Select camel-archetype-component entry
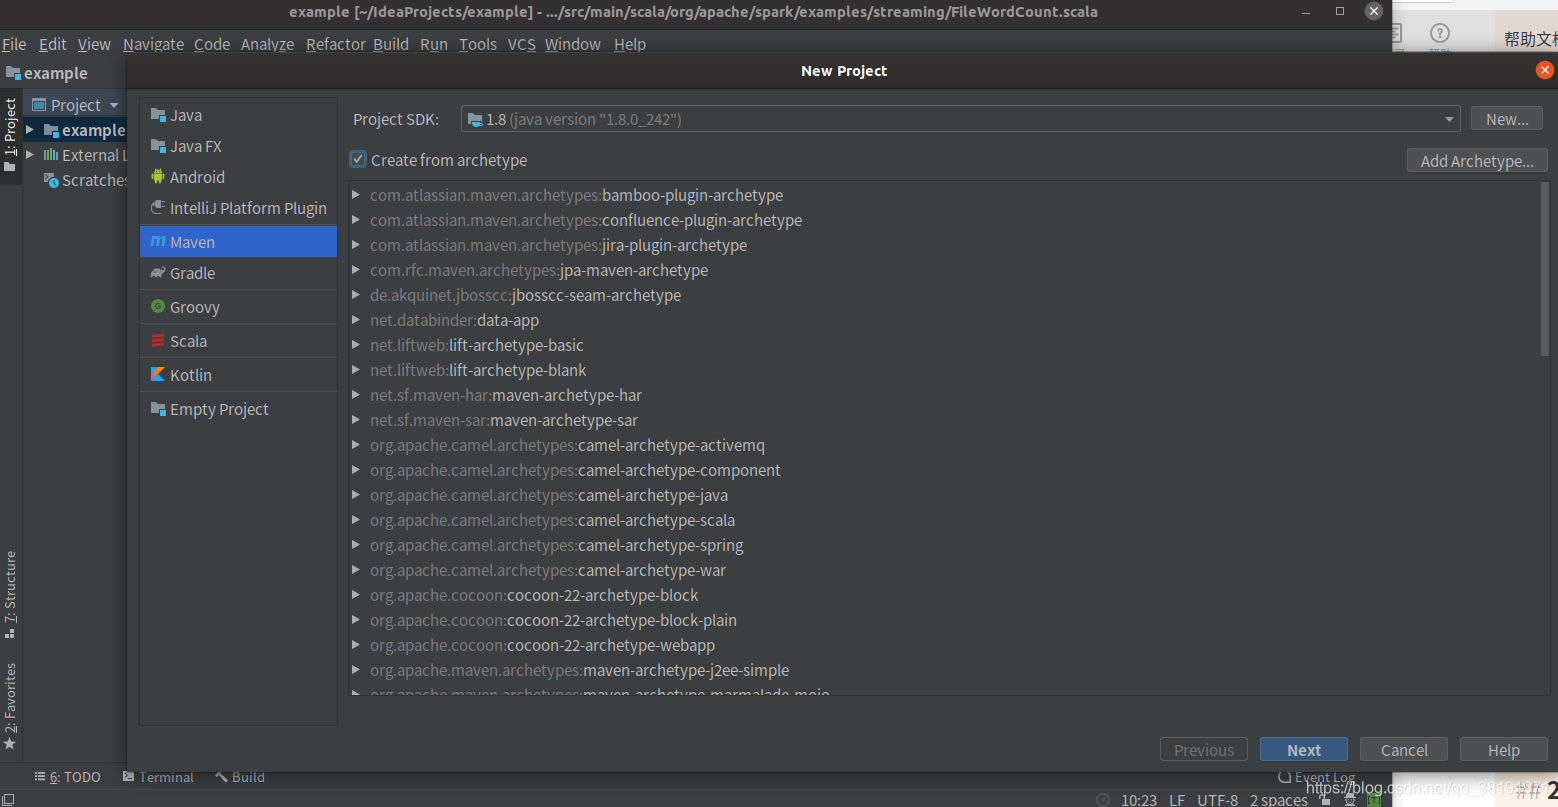1558x807 pixels. 575,470
